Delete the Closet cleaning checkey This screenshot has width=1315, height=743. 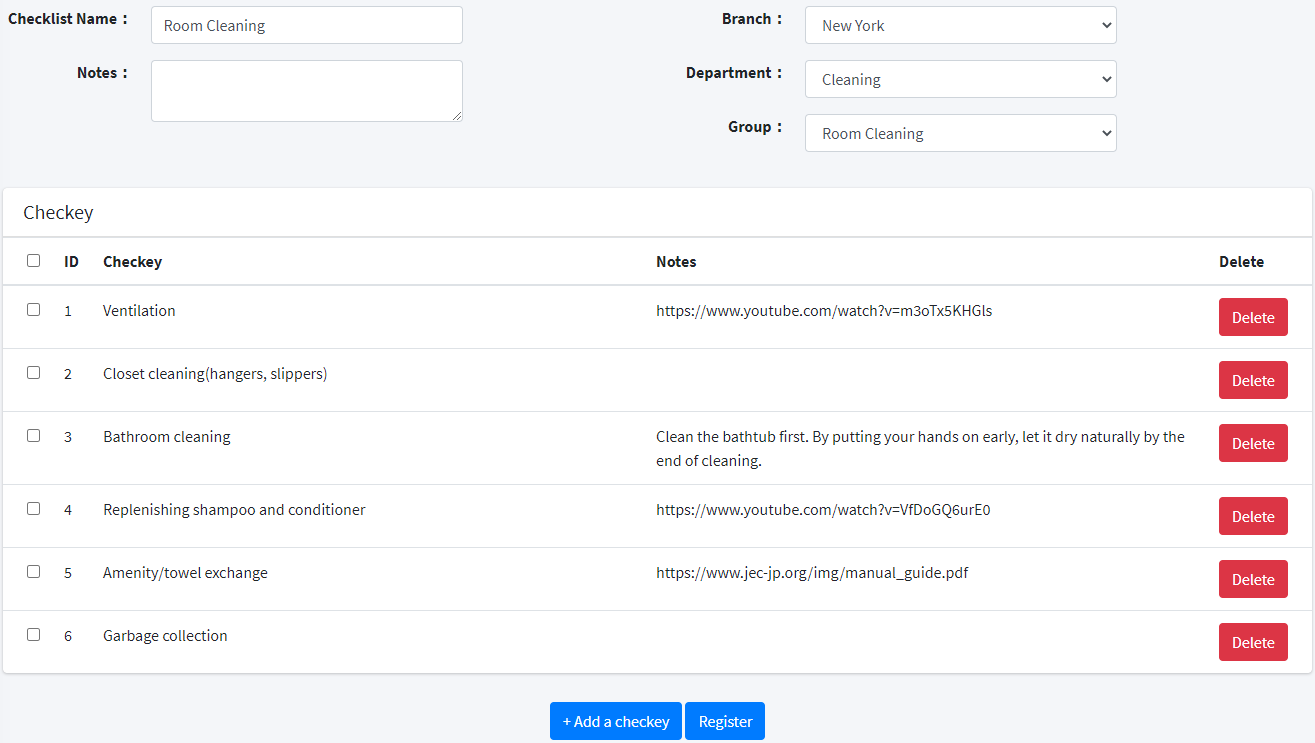(1252, 381)
